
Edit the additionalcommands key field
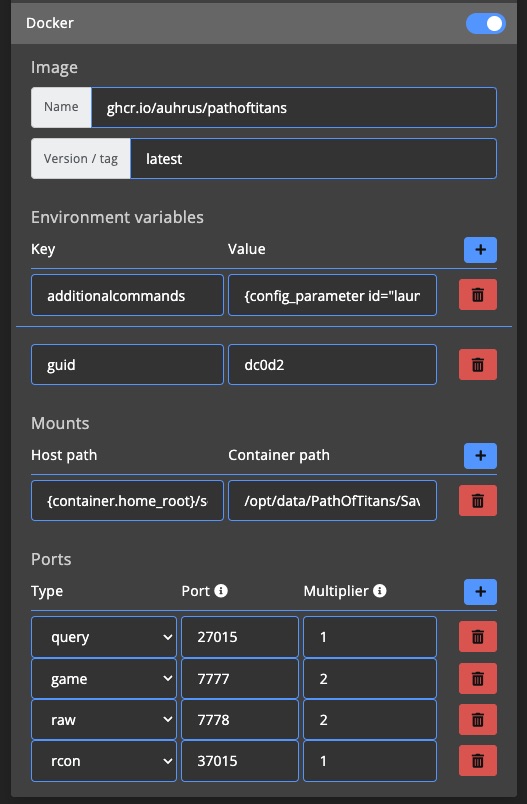pos(127,295)
